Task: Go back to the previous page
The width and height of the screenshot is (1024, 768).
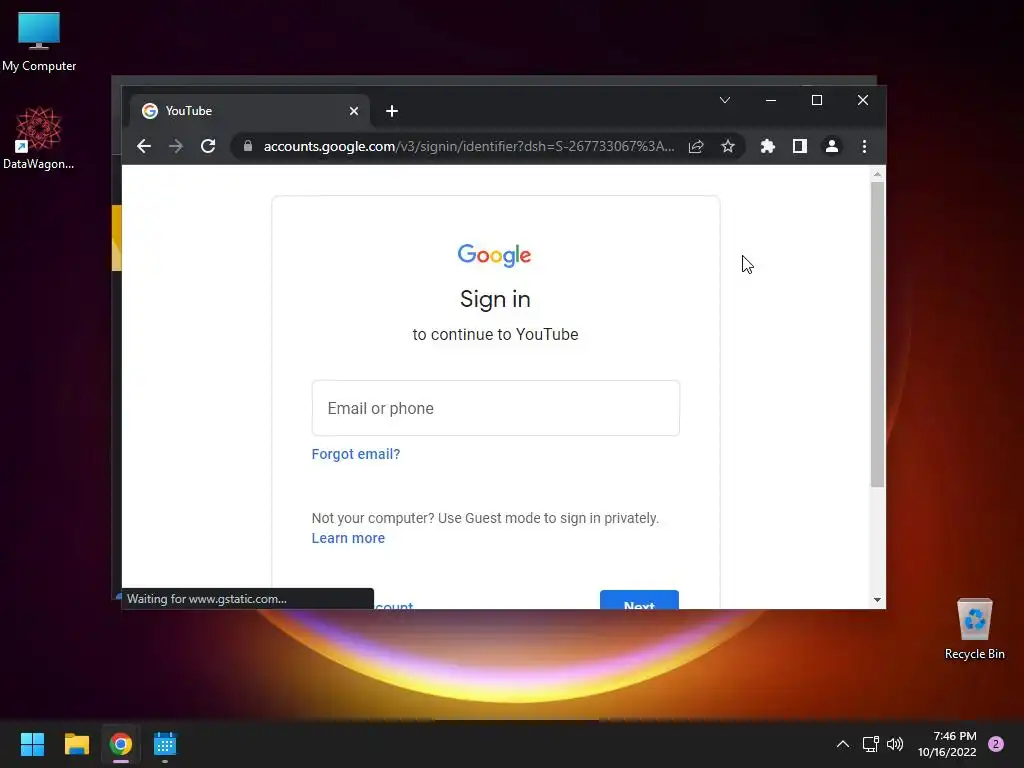Action: point(144,146)
